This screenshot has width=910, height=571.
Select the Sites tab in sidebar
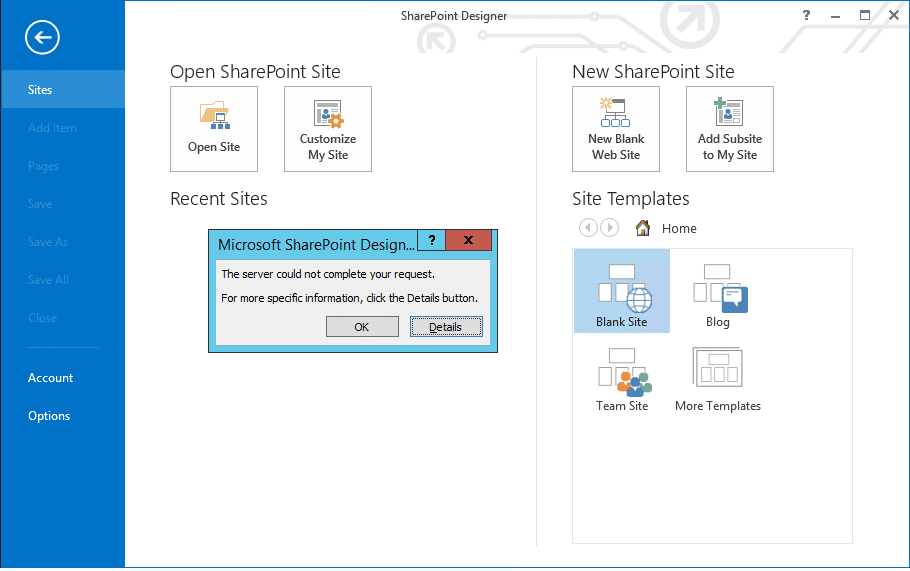click(63, 89)
